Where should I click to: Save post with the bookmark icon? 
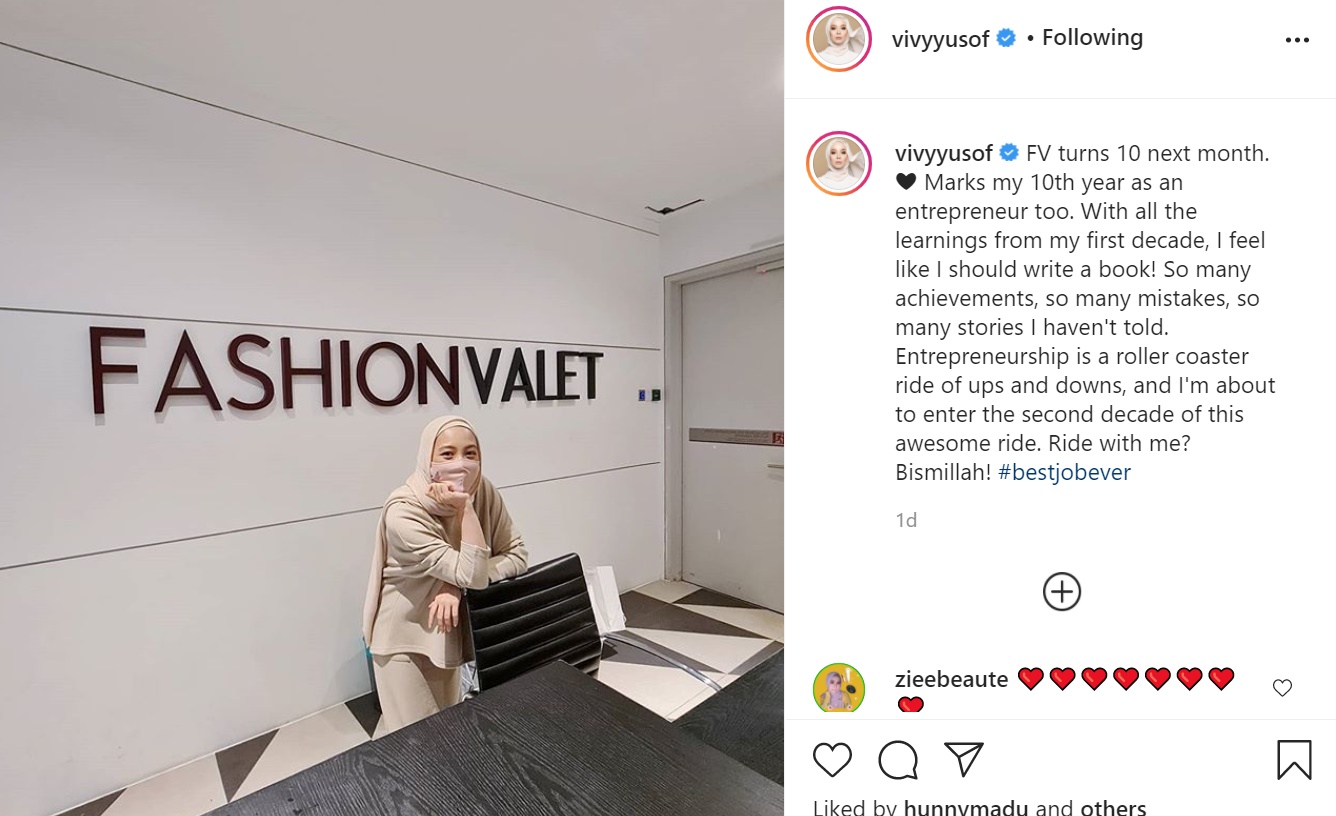(1294, 760)
